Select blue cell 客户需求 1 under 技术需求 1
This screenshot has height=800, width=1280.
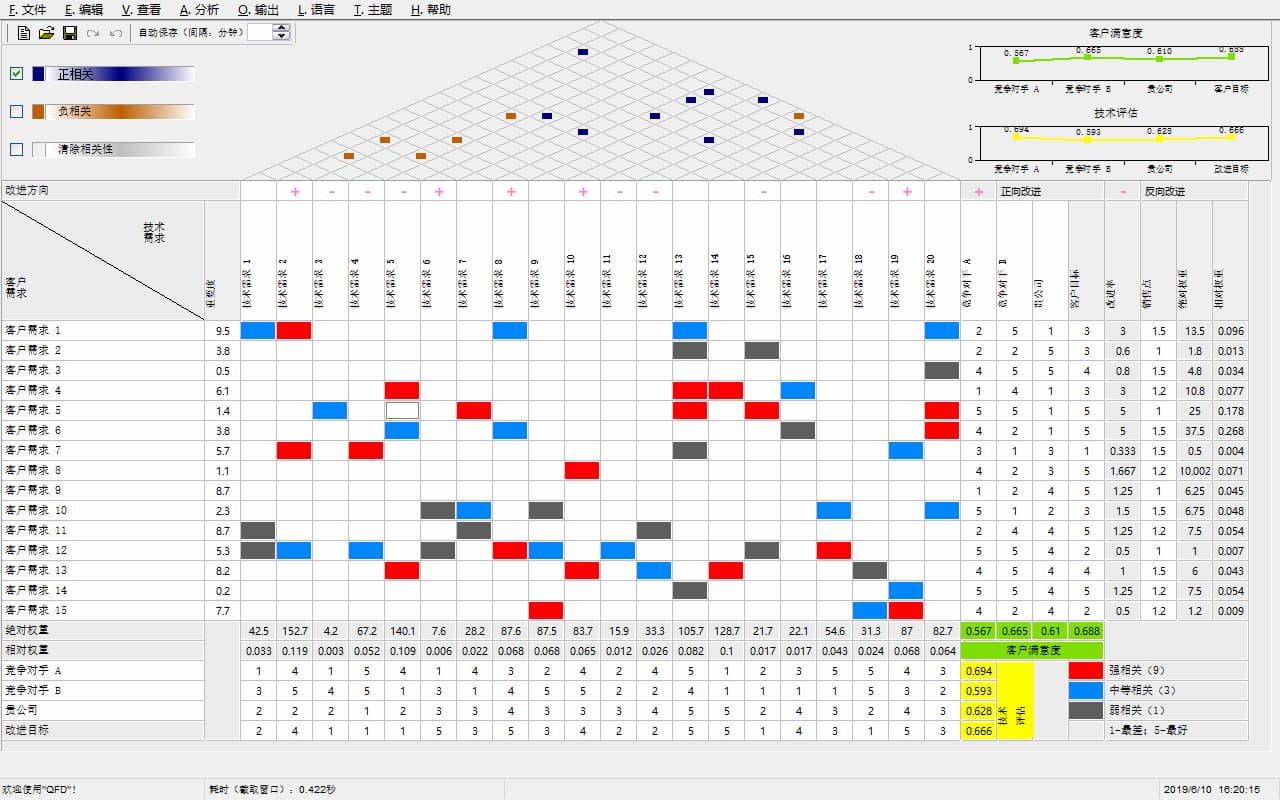pos(258,330)
